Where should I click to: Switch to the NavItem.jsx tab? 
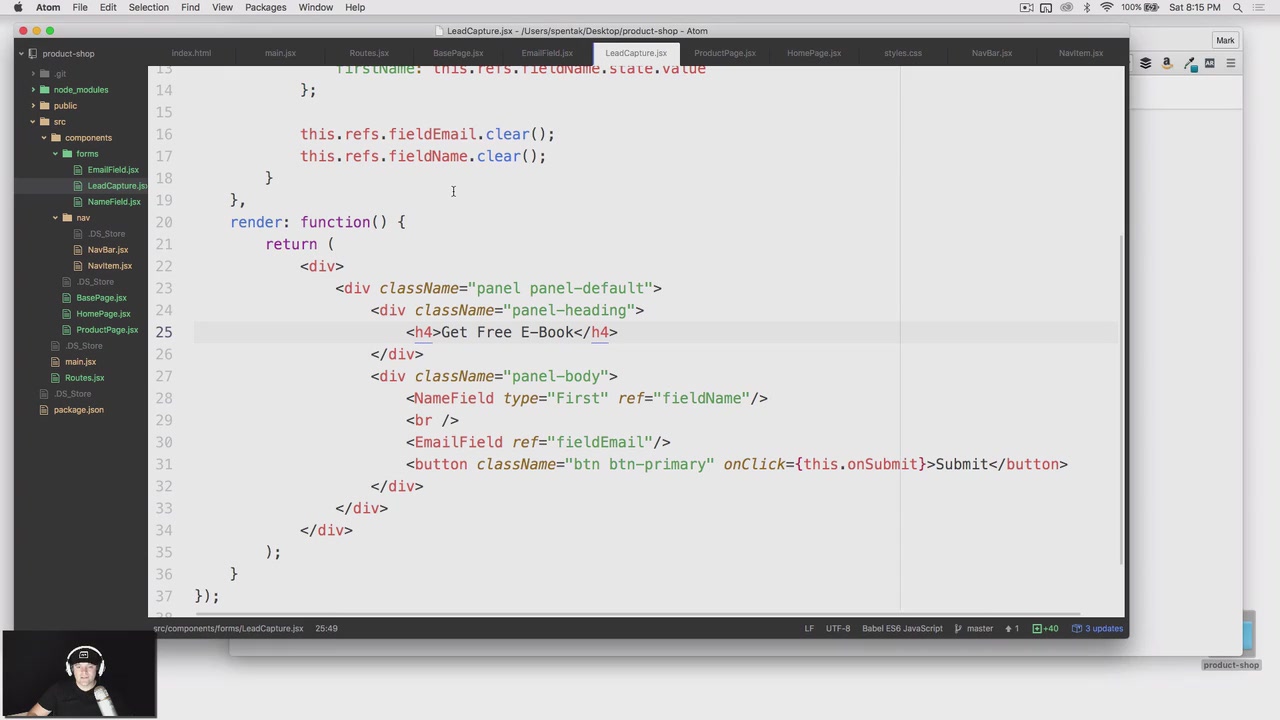click(x=1081, y=53)
